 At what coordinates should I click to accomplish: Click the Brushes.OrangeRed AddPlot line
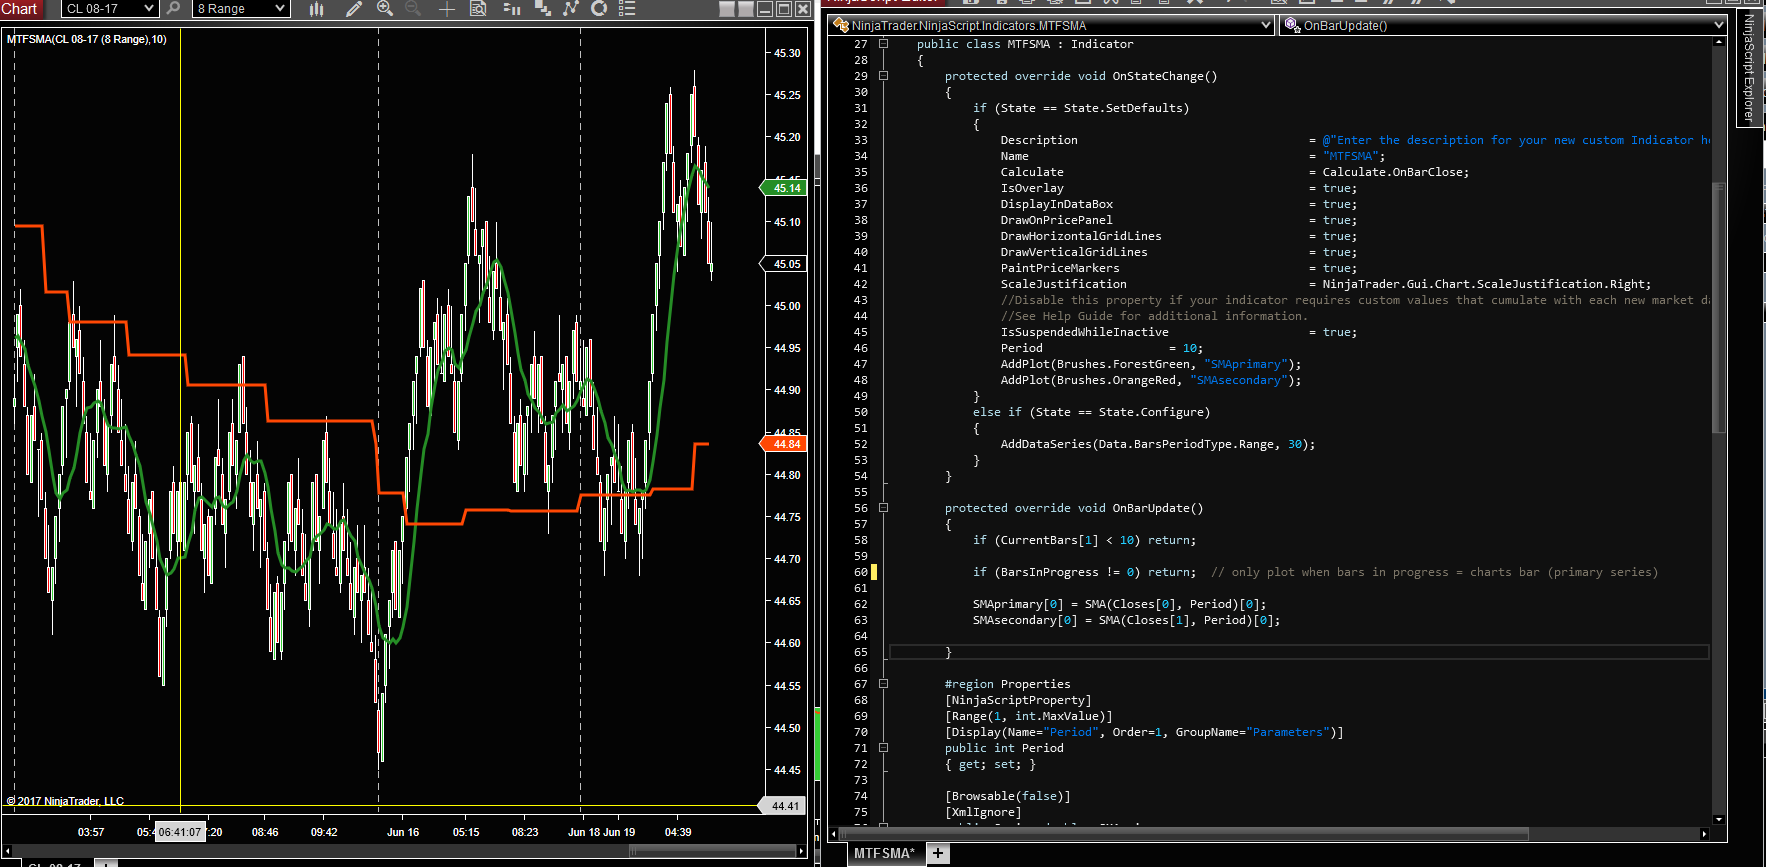point(1151,380)
